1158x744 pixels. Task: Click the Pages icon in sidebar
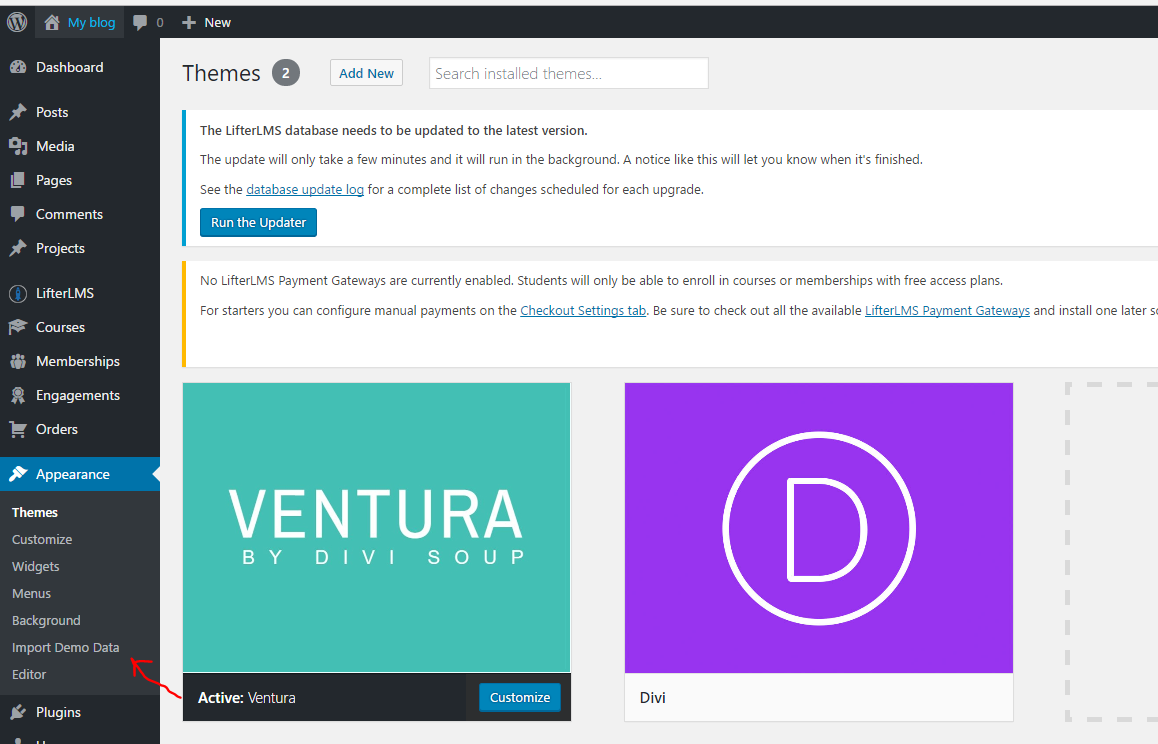point(18,180)
